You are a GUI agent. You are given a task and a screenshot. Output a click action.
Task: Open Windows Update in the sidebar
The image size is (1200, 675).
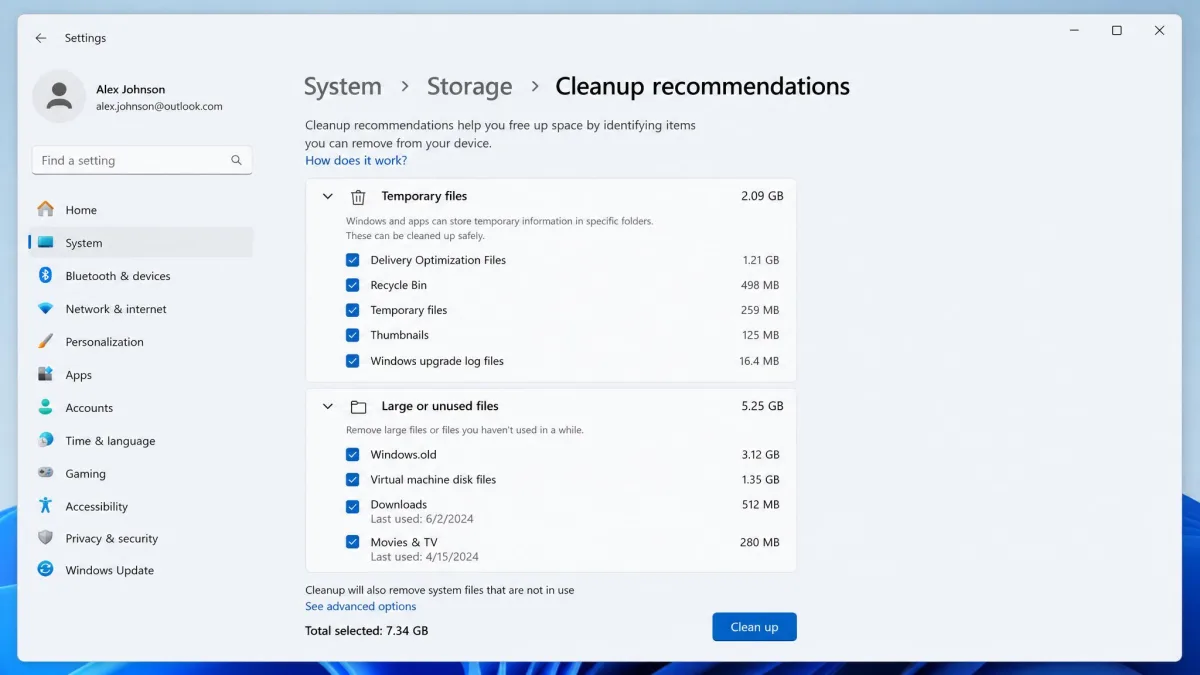pyautogui.click(x=141, y=570)
